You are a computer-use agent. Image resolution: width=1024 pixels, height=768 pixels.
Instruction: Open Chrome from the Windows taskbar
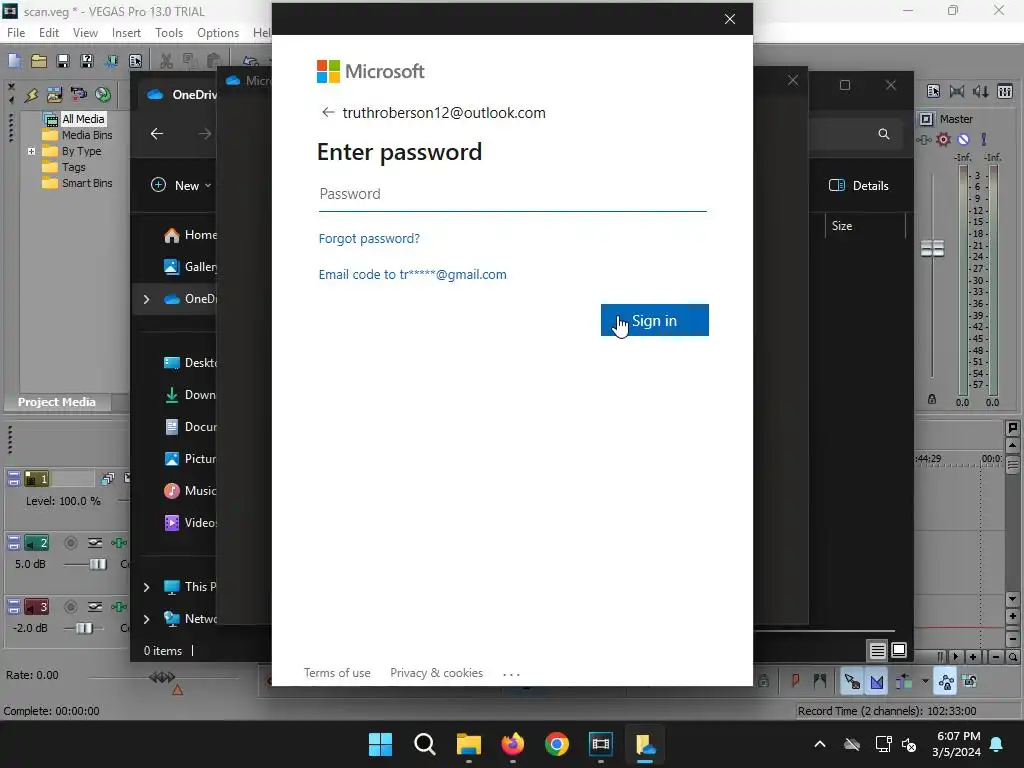coord(556,744)
